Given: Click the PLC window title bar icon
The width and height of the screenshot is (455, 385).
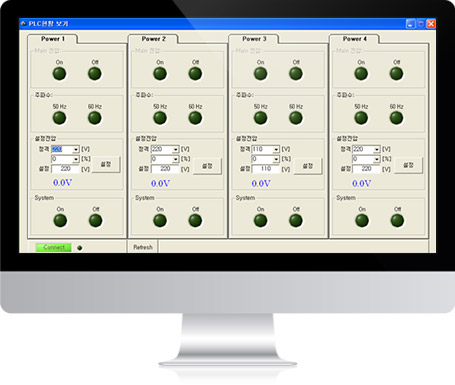Looking at the screenshot, I should 23,24.
